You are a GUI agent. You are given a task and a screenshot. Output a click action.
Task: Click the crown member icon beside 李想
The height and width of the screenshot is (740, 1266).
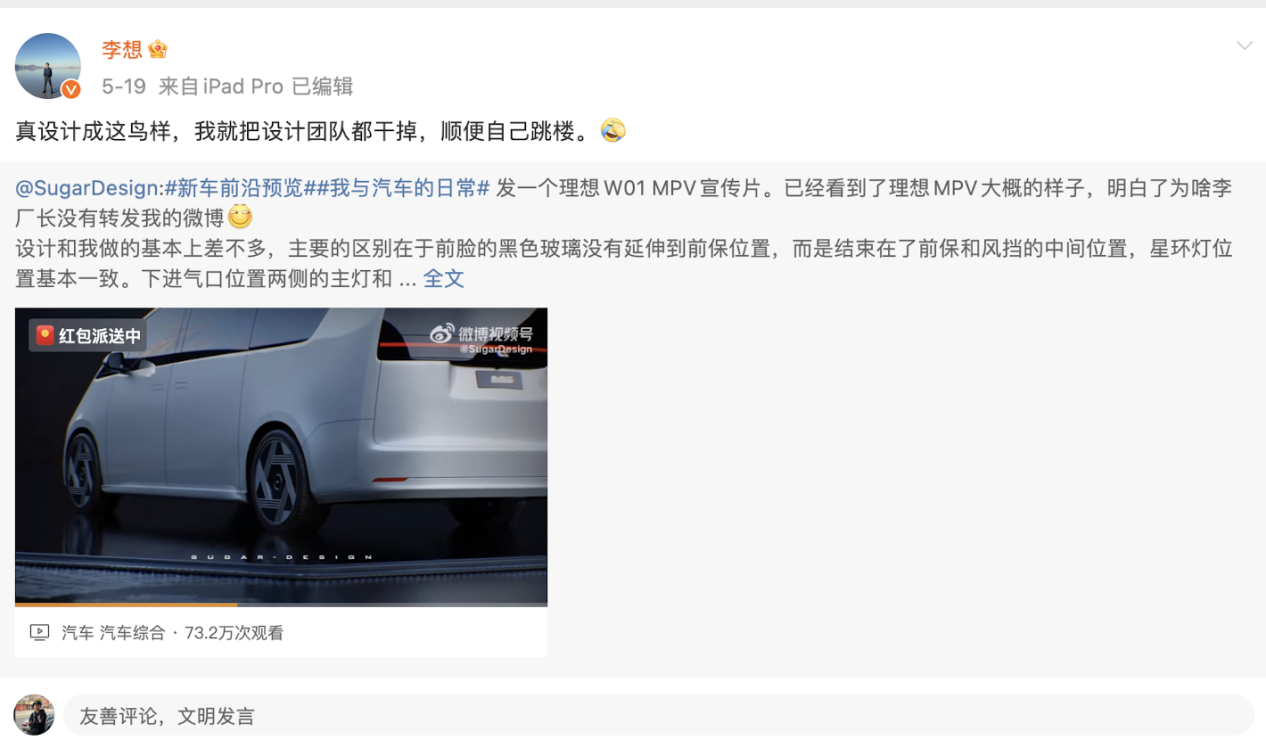pyautogui.click(x=158, y=49)
